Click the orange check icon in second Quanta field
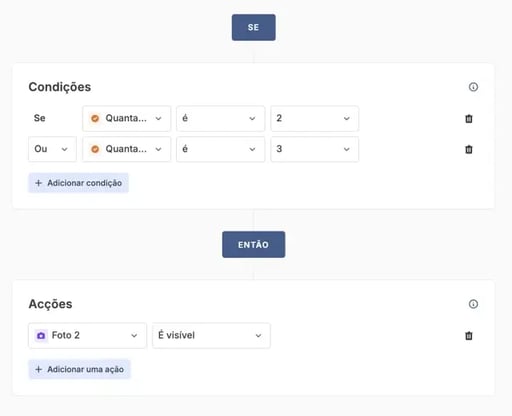Viewport: 512px width, 416px height. click(x=95, y=149)
